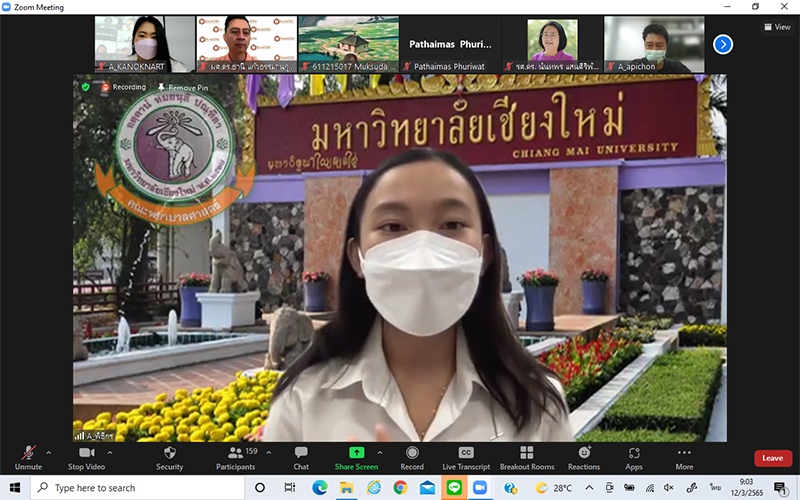Select 611215017 Muksuda video thumbnail
Screen dimensions: 800x500
348,44
